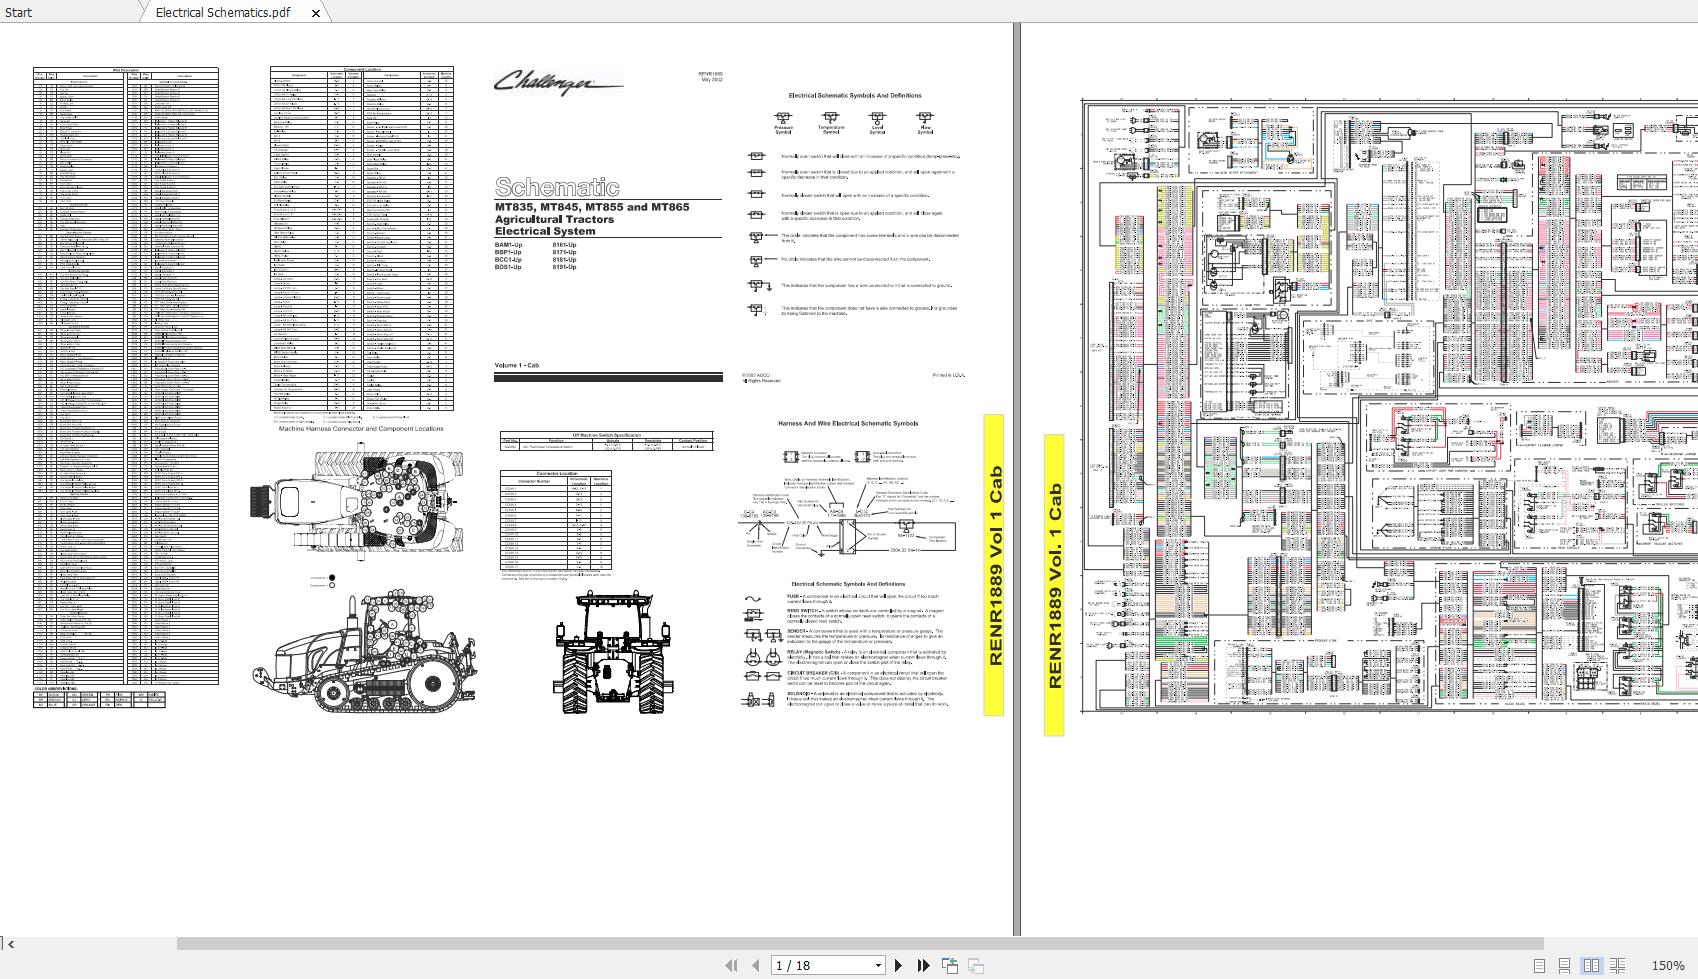Click the Challenger logo on cover page
This screenshot has width=1698, height=979.
556,82
